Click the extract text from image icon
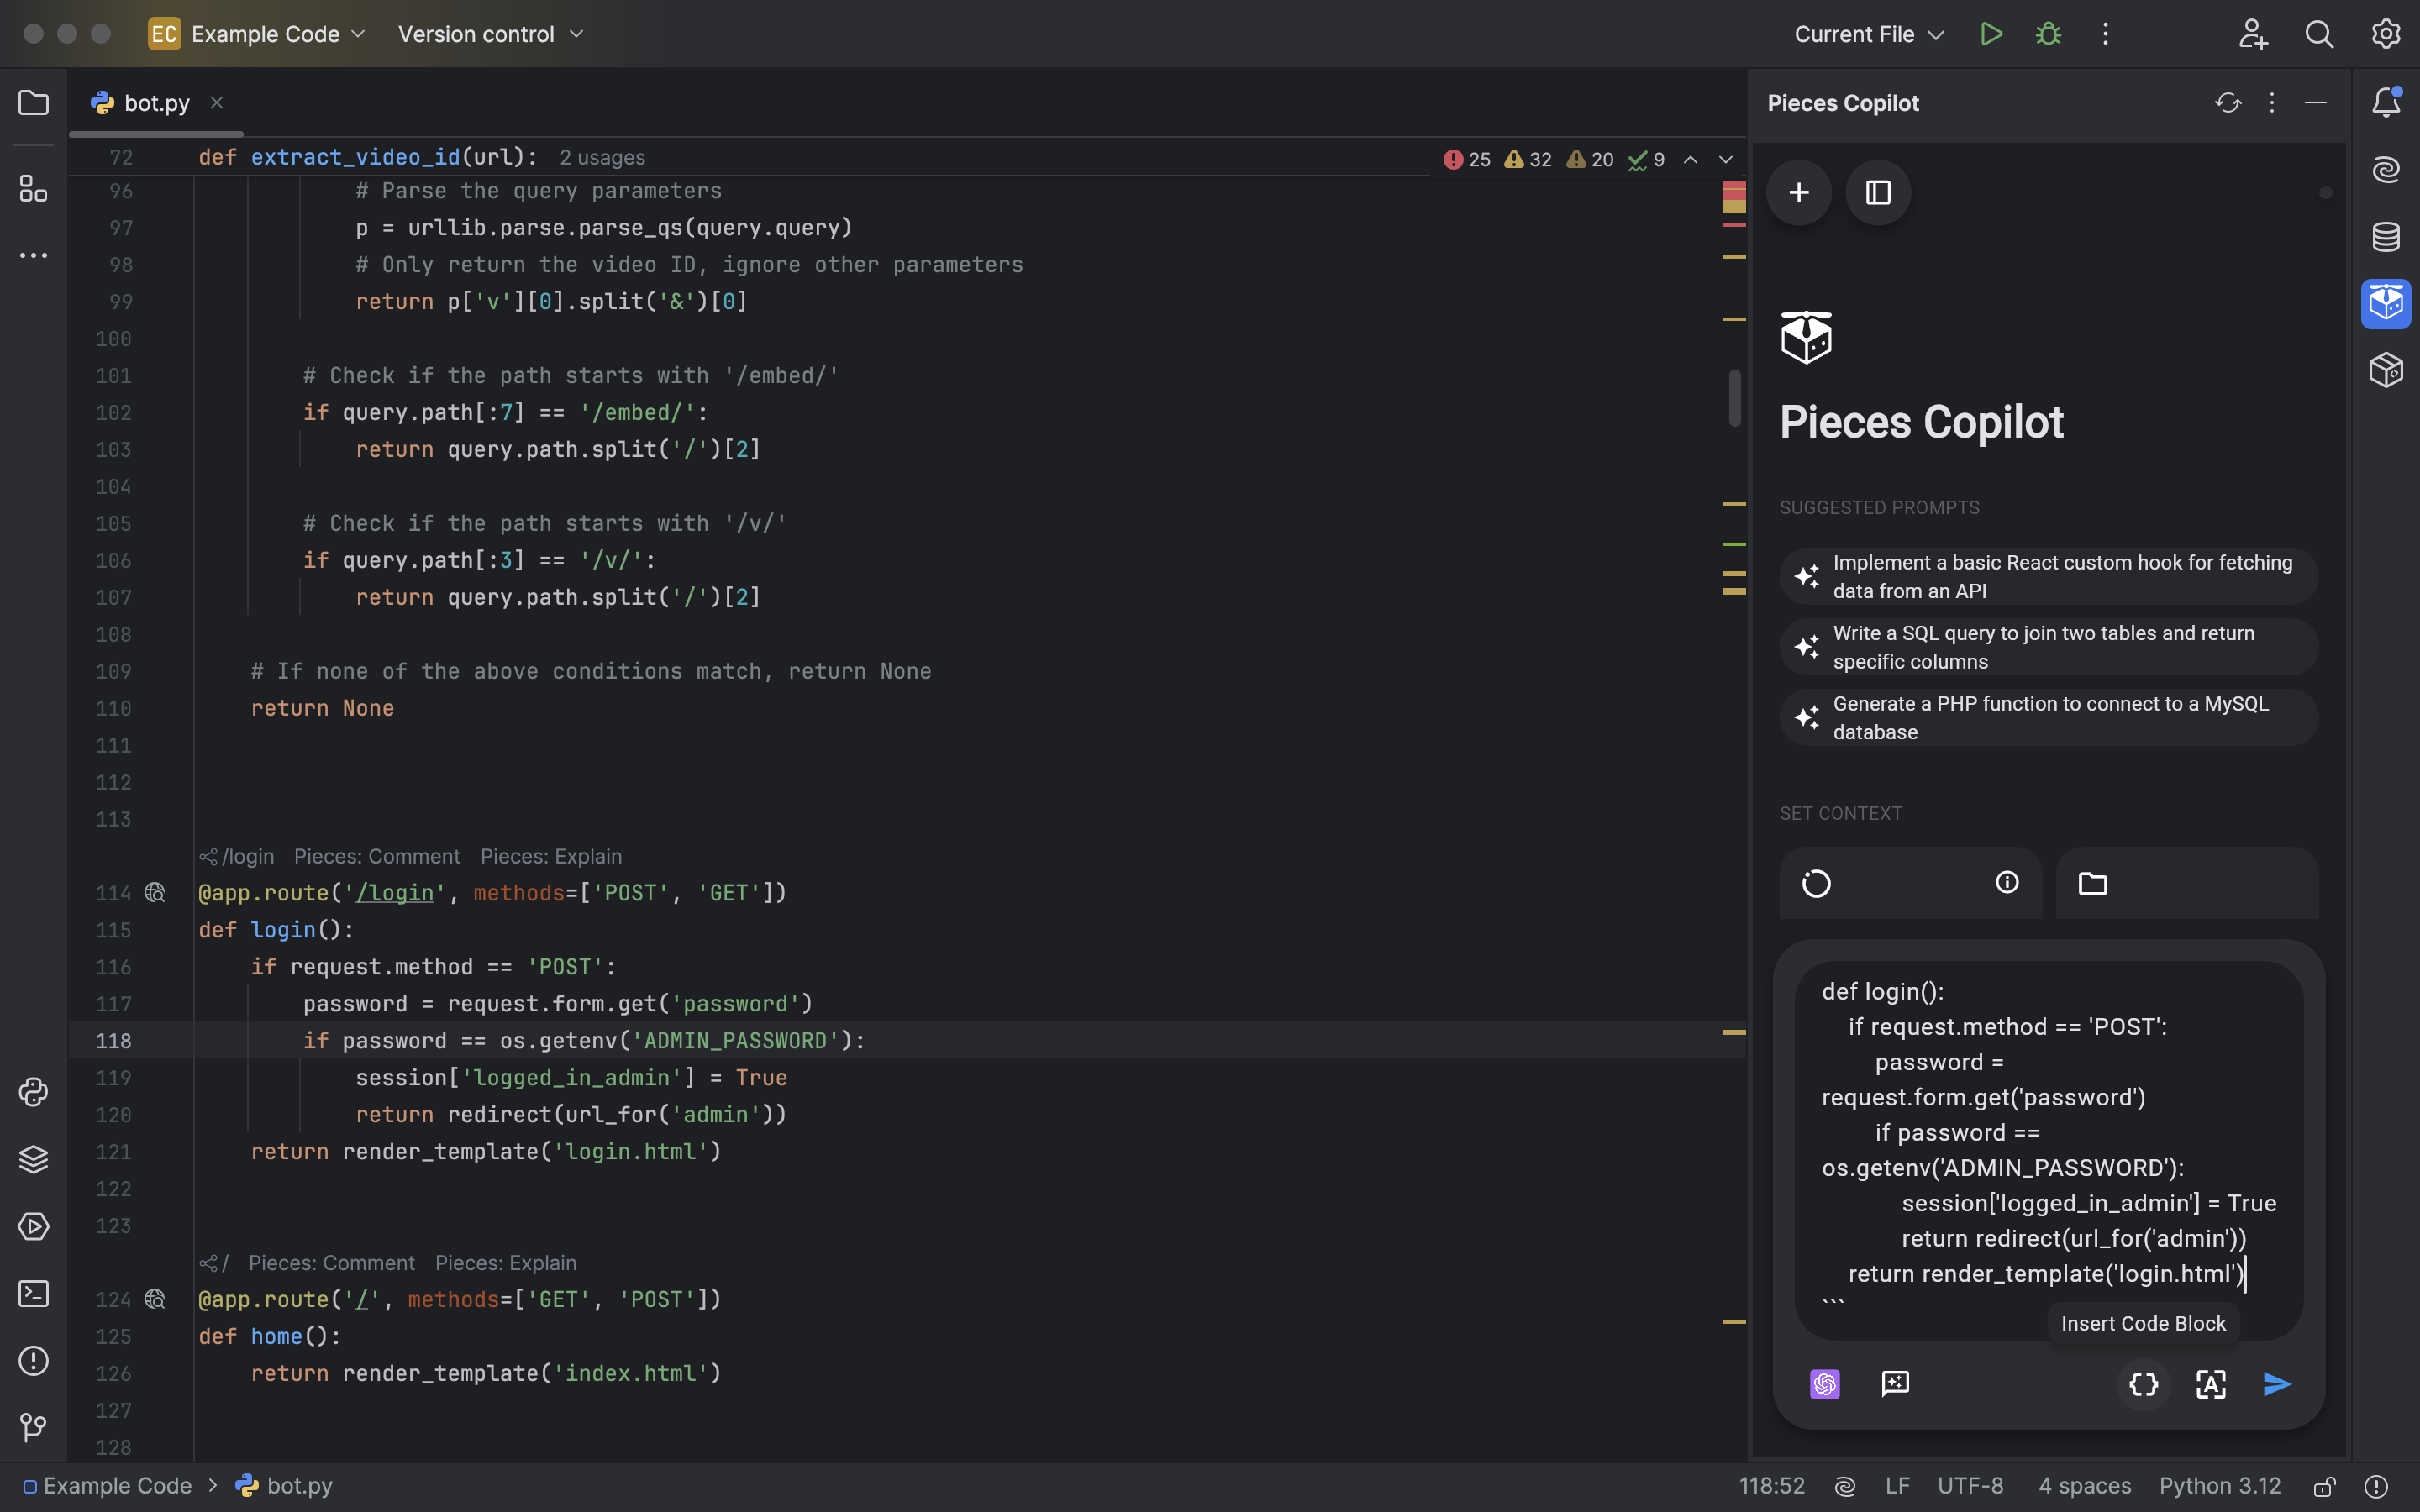Screen dimensions: 2420x1512 tap(2210, 1384)
